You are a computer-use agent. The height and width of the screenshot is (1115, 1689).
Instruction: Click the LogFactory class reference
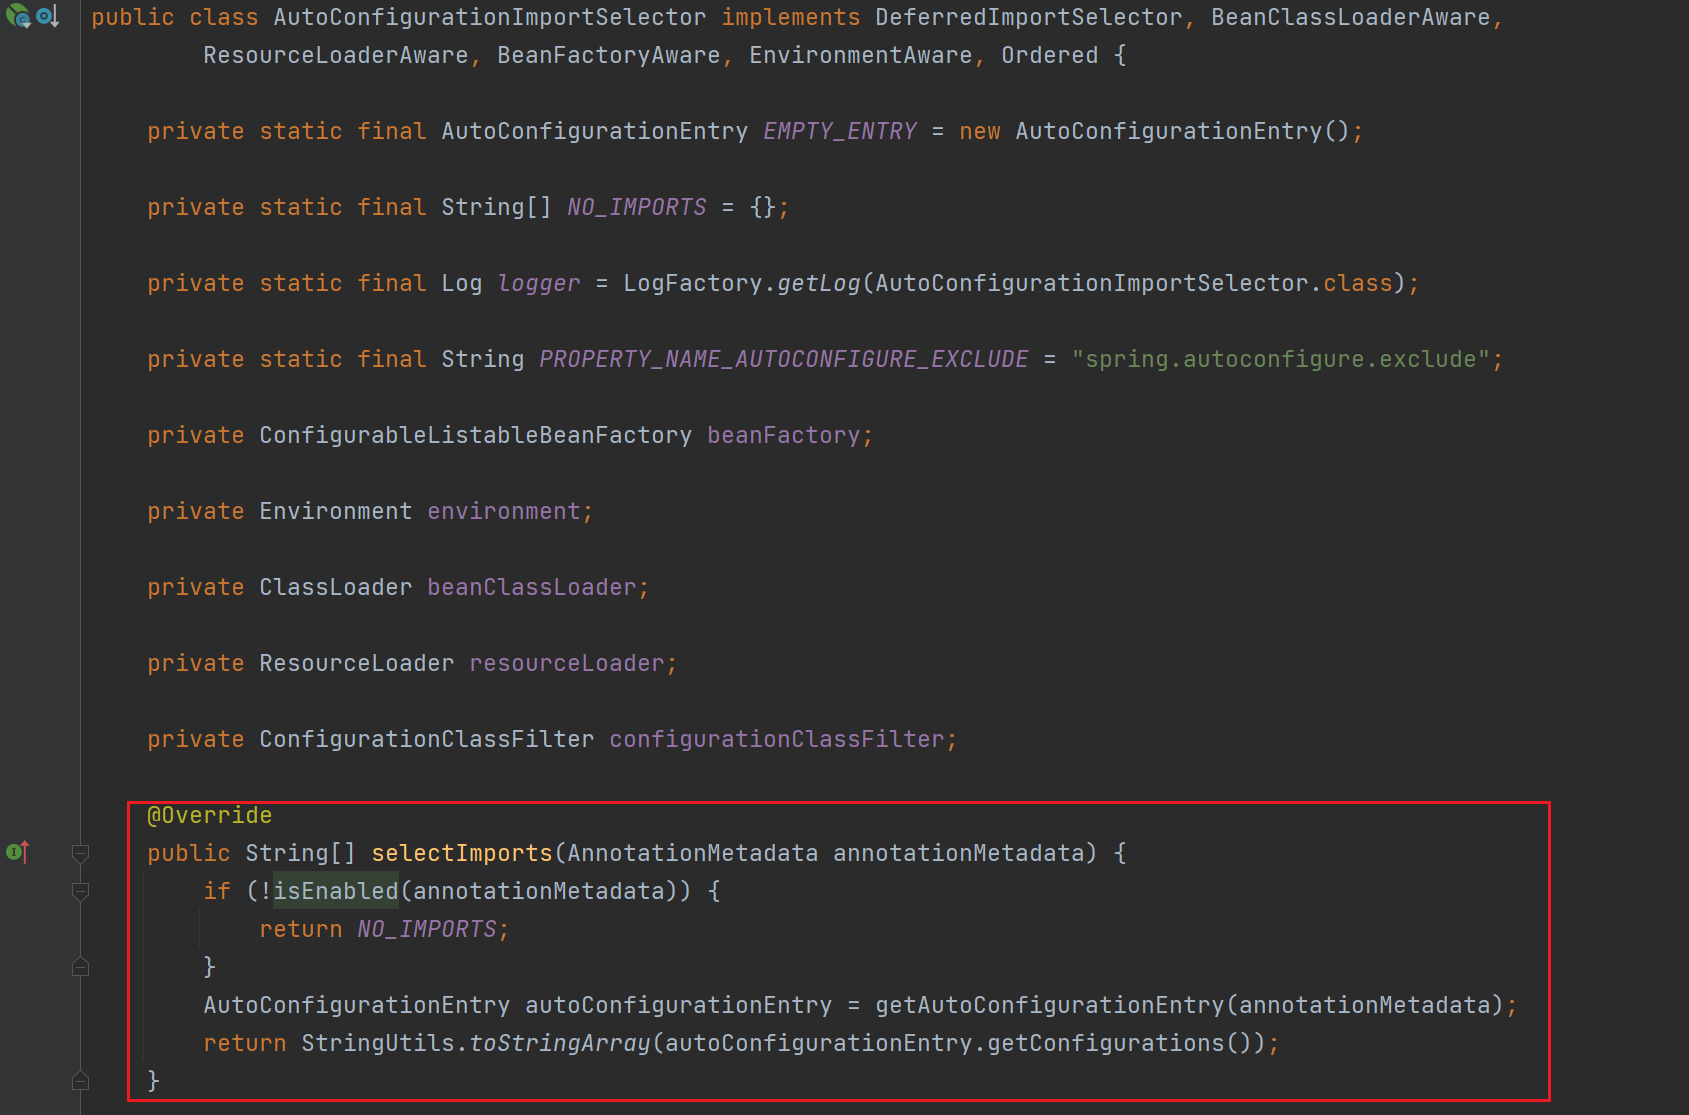693,283
